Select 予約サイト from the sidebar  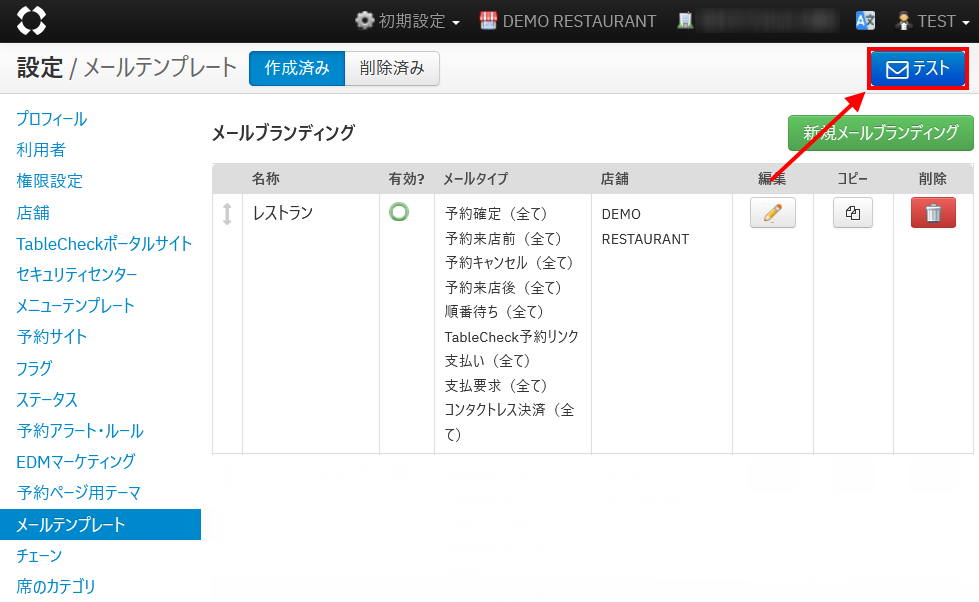[52, 337]
